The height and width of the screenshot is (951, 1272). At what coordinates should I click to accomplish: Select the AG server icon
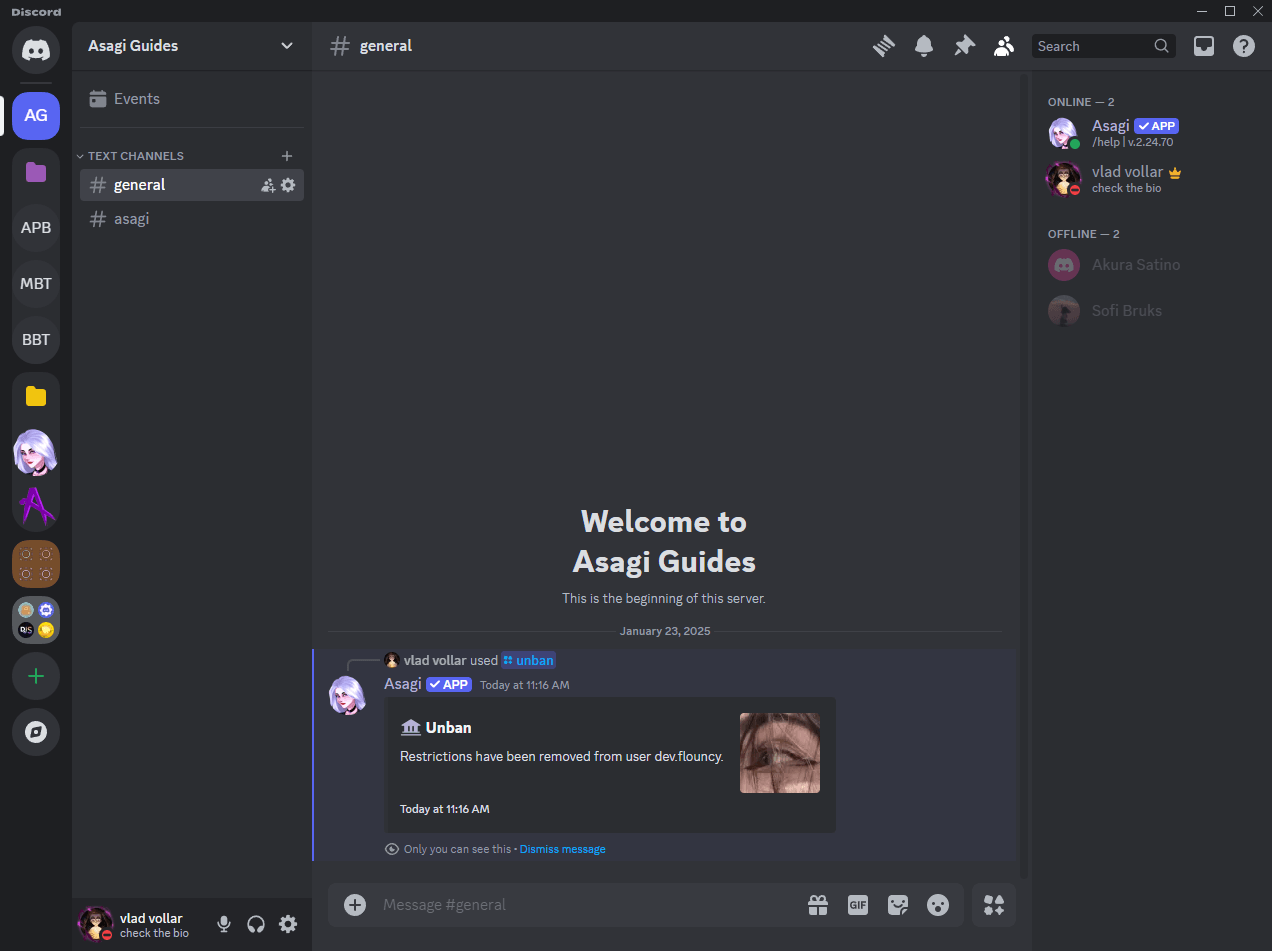(36, 115)
